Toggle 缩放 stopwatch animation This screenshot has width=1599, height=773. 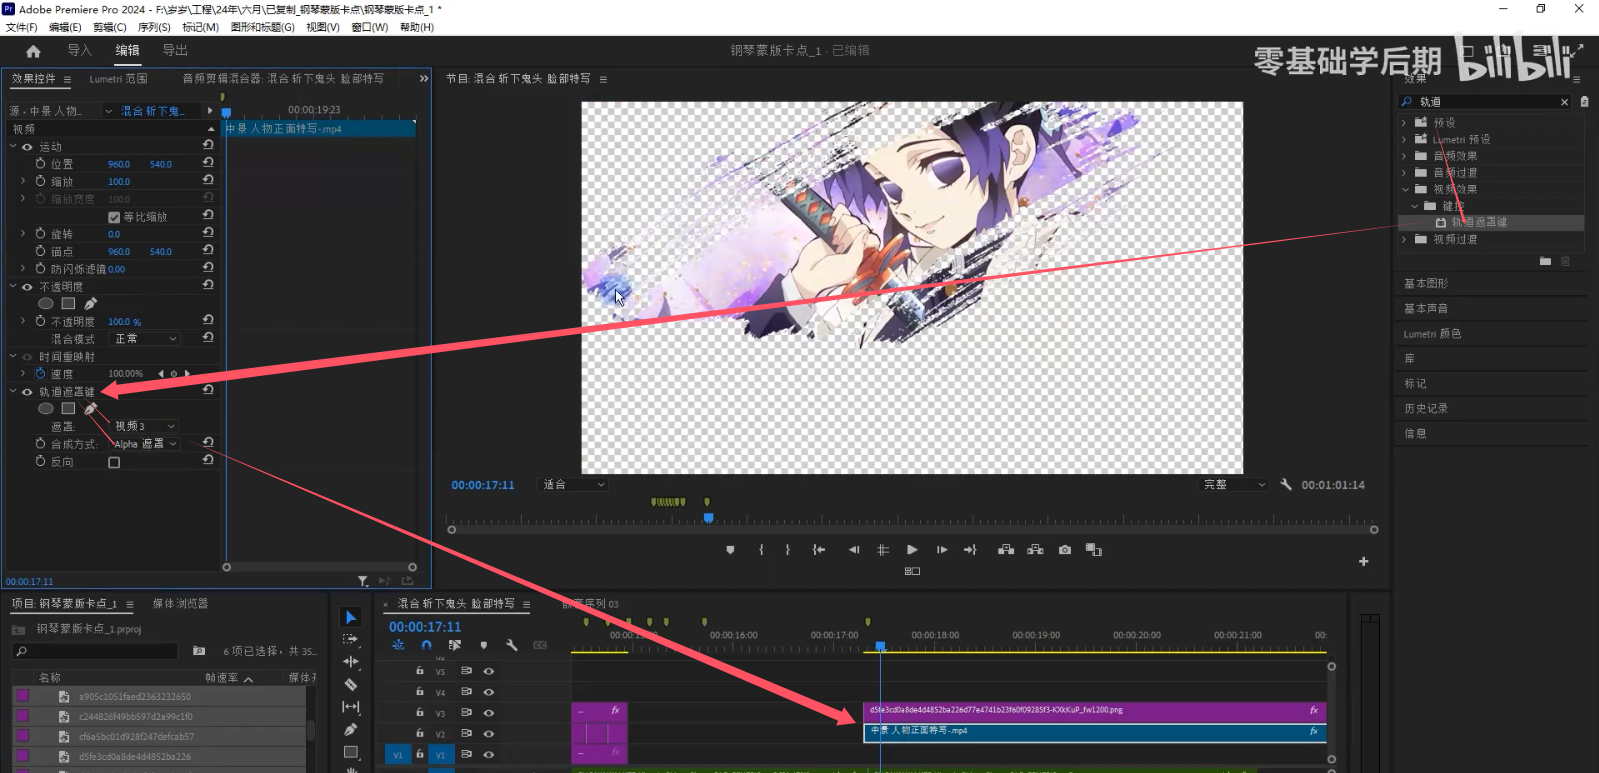click(40, 181)
